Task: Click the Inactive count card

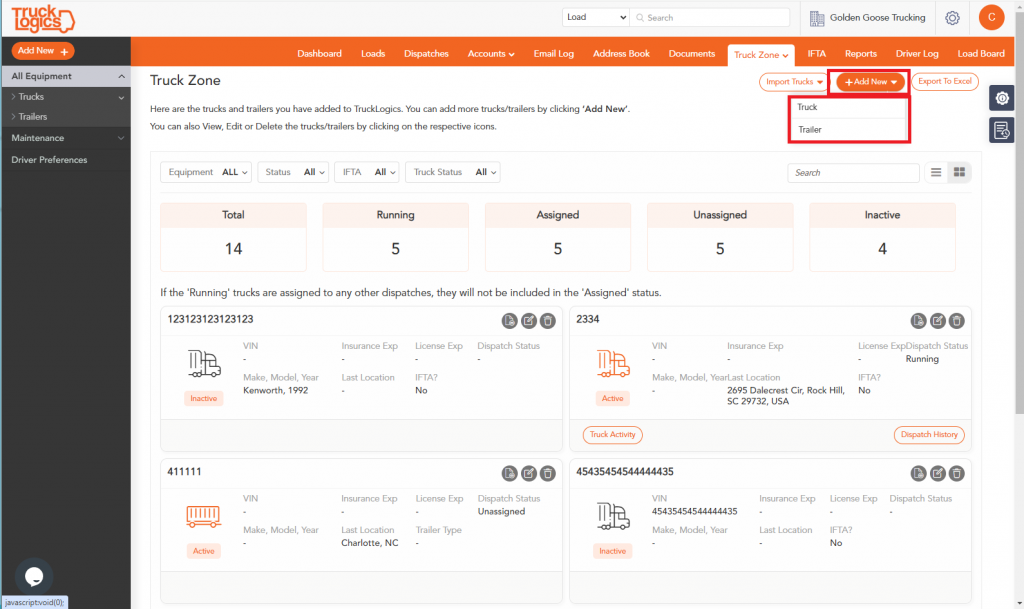Action: pyautogui.click(x=882, y=237)
